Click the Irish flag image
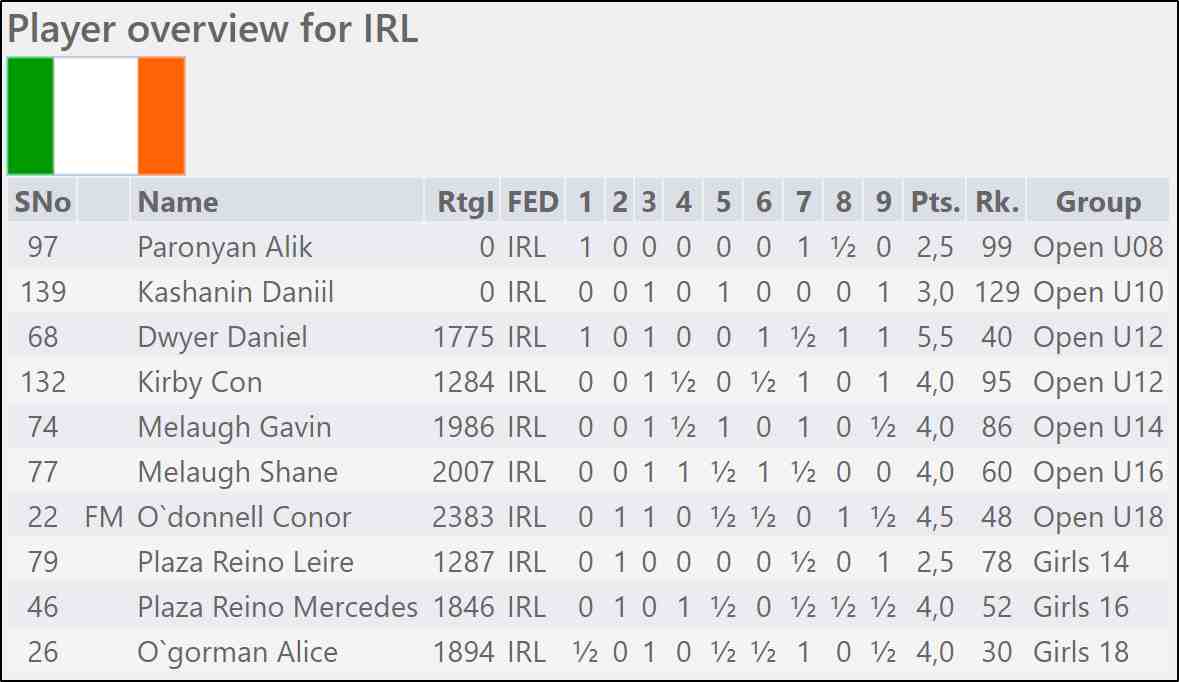 click(96, 116)
